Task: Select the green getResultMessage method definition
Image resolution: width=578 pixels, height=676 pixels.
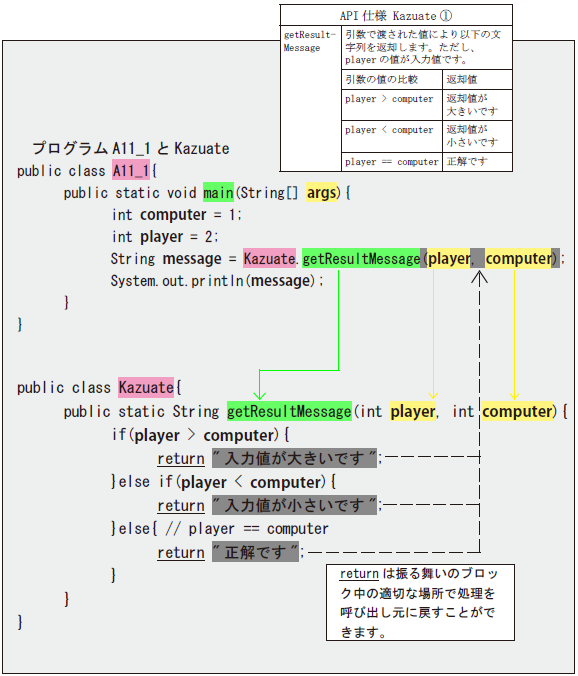Action: pyautogui.click(x=289, y=411)
